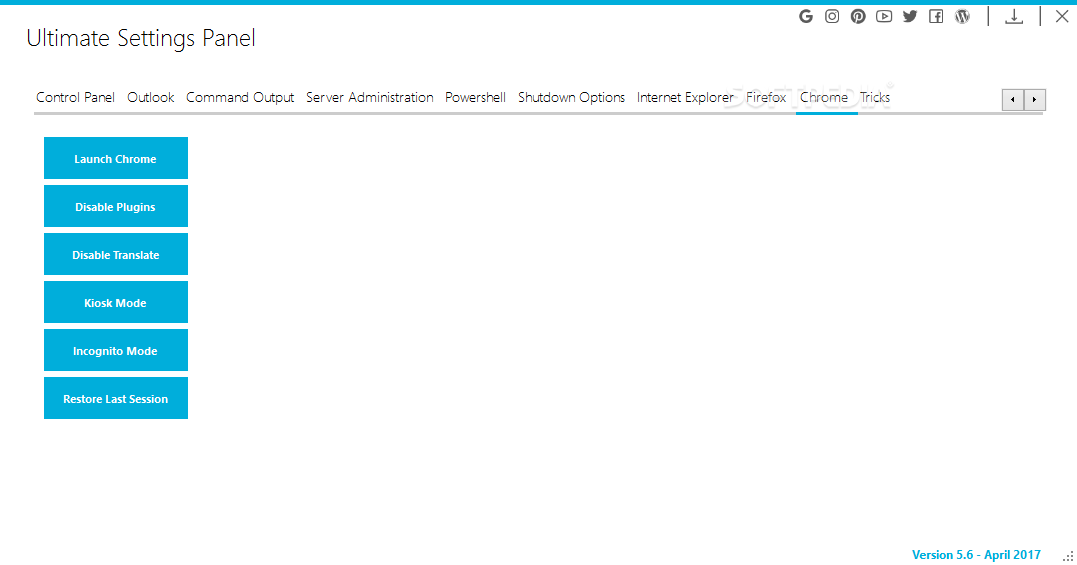Click the tab strip right arrow
Image resolution: width=1077 pixels, height=565 pixels.
pyautogui.click(x=1034, y=100)
